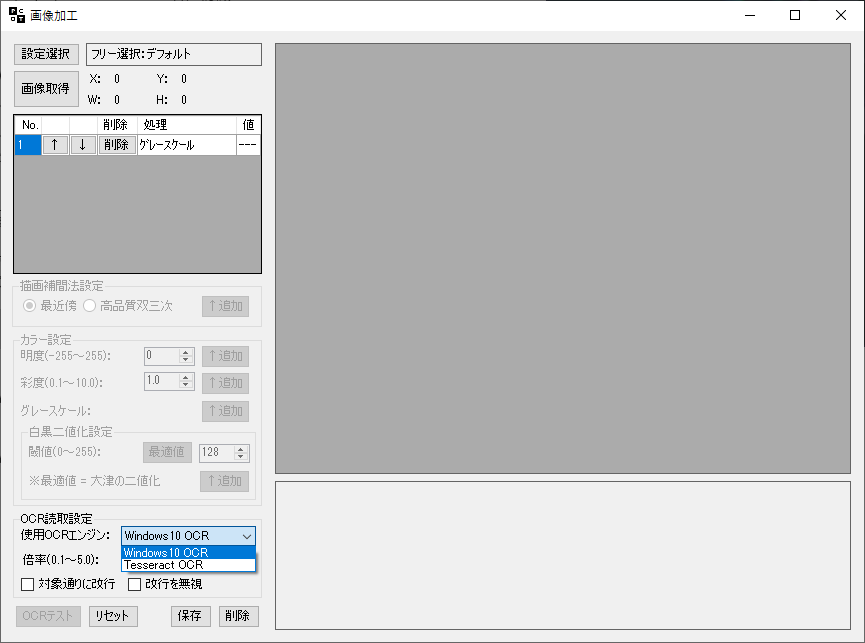Image resolution: width=865 pixels, height=643 pixels.
Task: Click the up spinner on the 閾値 value 128
Action: tap(243, 448)
